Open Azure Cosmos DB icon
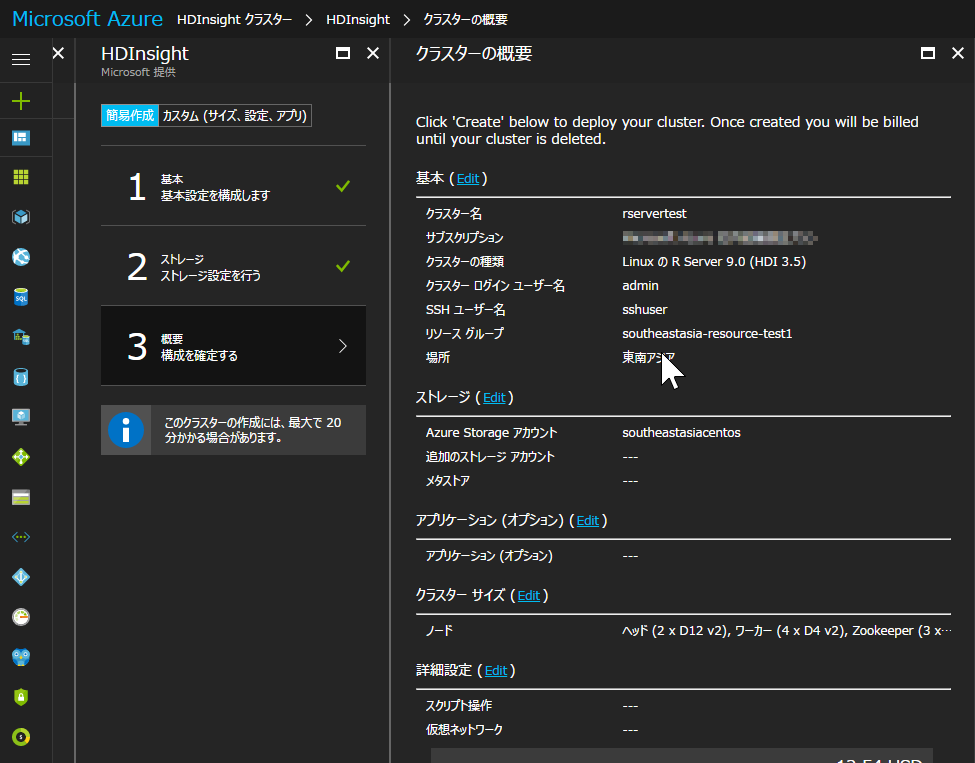975x763 pixels. click(21, 377)
